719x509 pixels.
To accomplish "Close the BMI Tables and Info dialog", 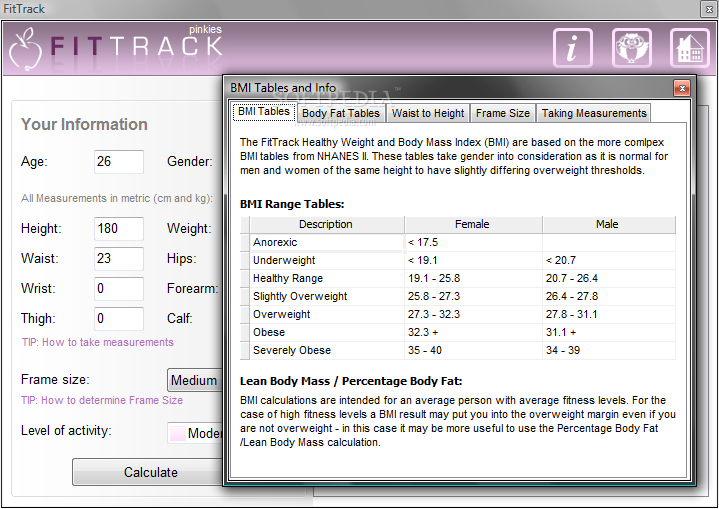I will tap(681, 88).
